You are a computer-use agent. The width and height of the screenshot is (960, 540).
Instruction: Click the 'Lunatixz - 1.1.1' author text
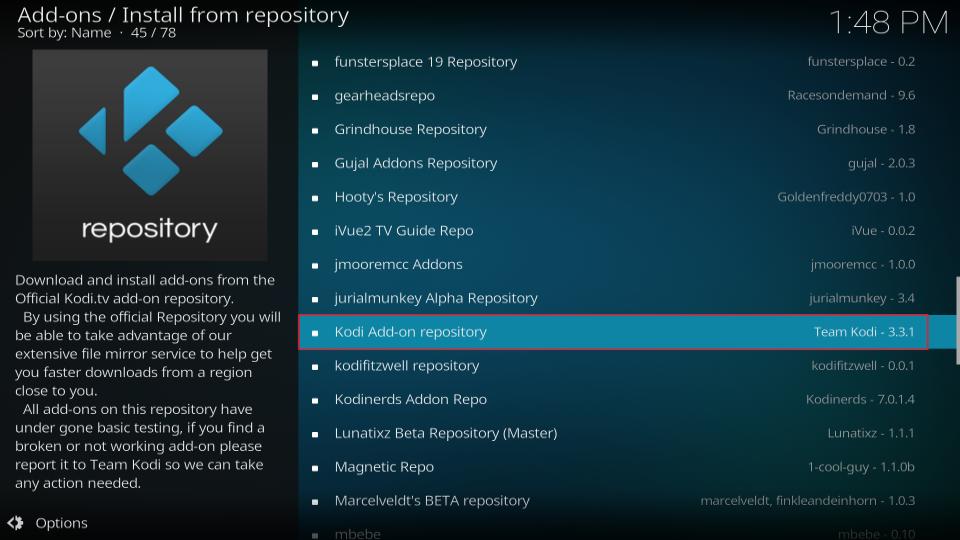871,433
